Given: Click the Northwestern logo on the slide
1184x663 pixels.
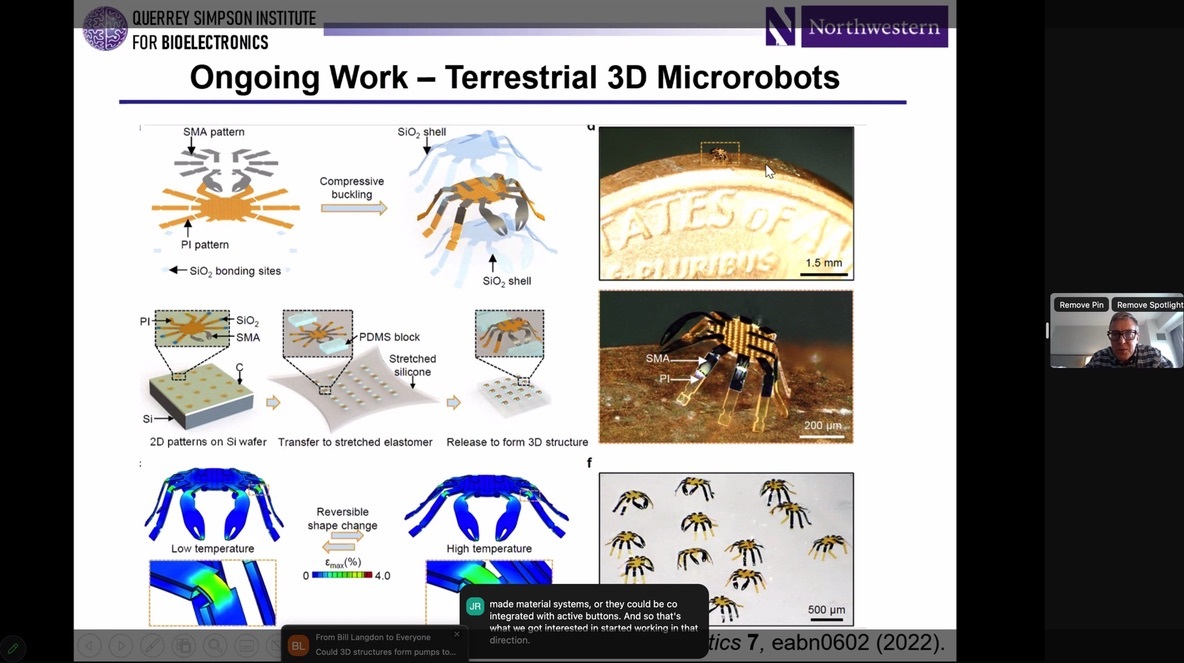Looking at the screenshot, I should click(856, 27).
